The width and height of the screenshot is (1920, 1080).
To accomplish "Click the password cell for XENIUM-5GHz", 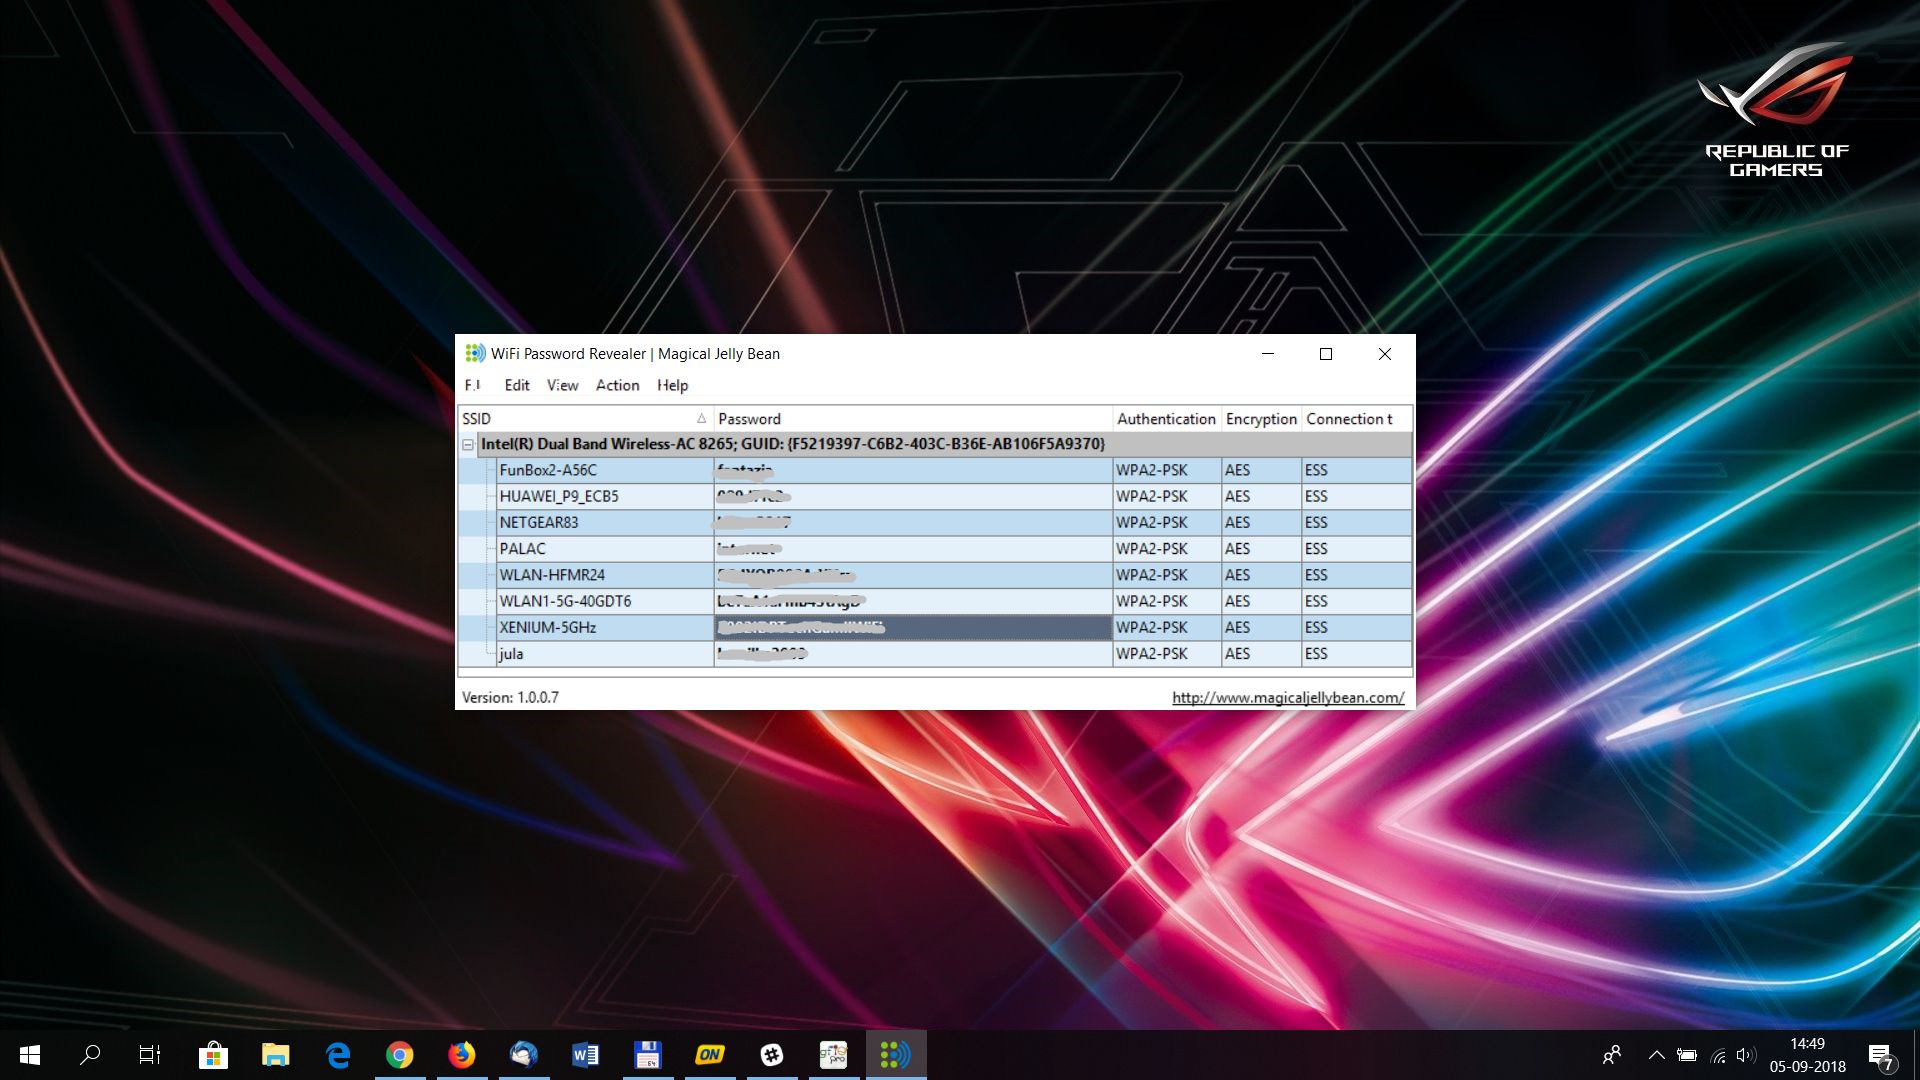I will (x=913, y=627).
